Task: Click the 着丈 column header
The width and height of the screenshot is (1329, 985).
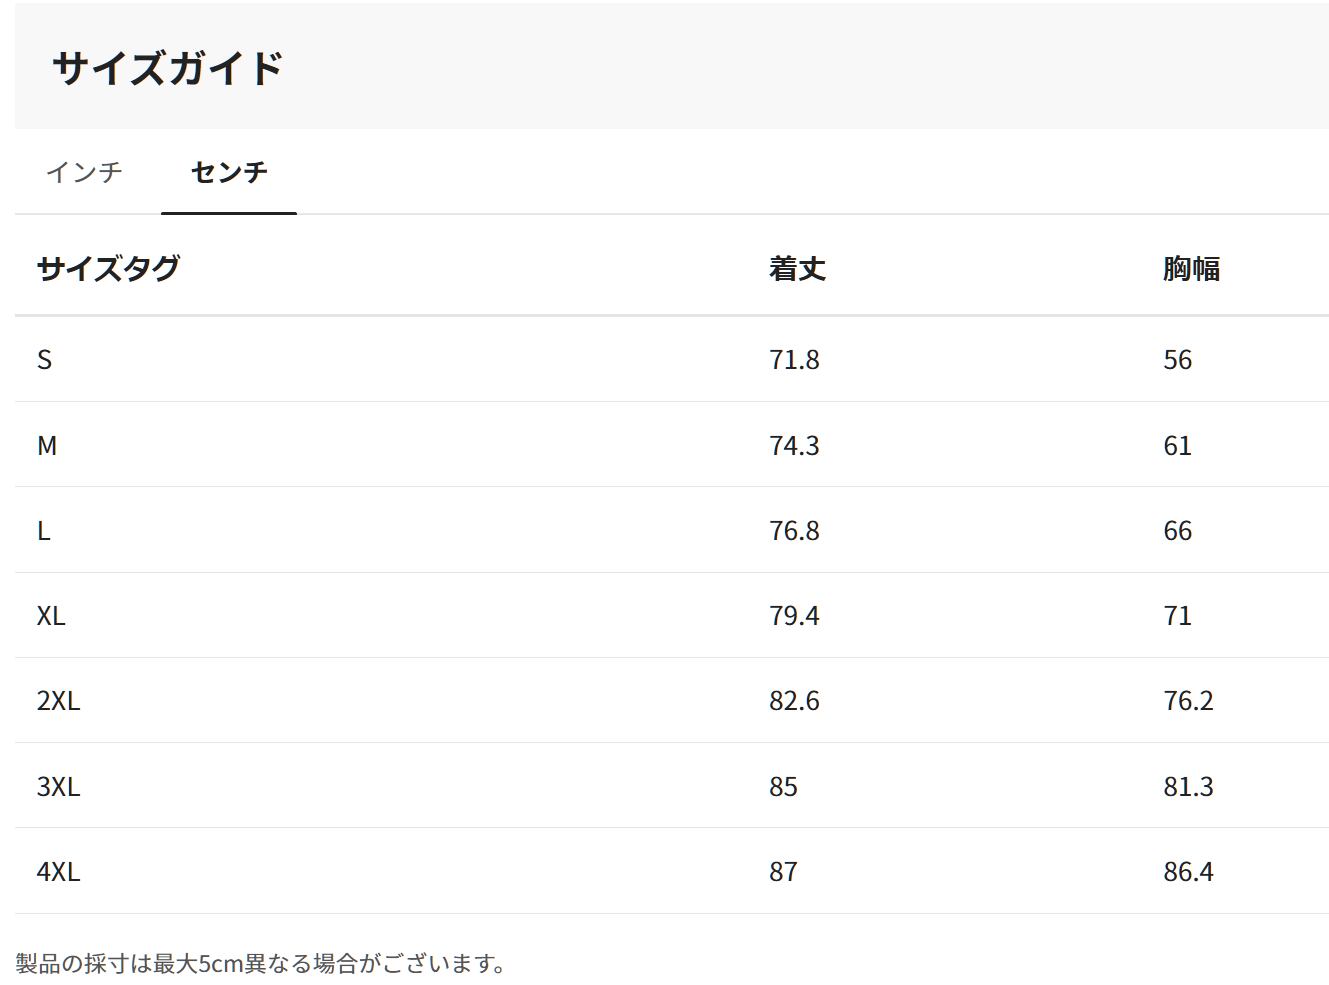Action: (797, 268)
